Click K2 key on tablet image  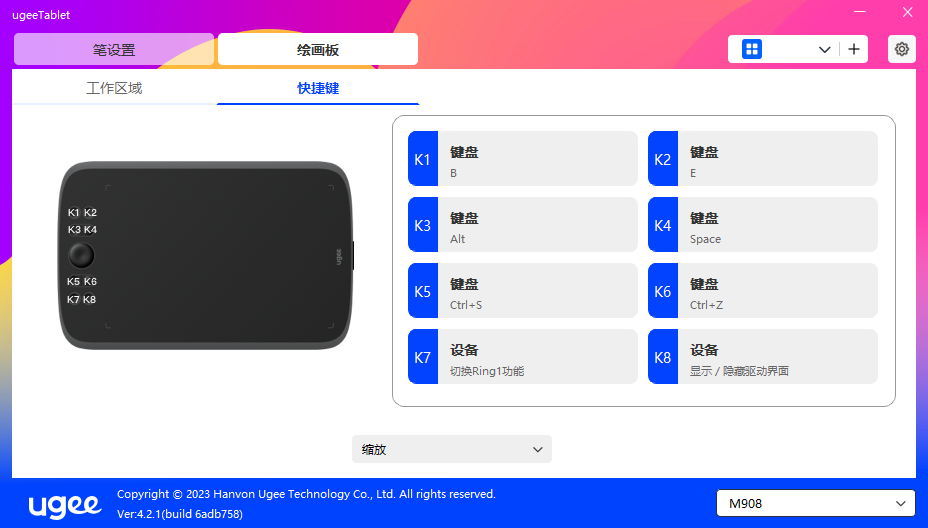click(x=90, y=213)
